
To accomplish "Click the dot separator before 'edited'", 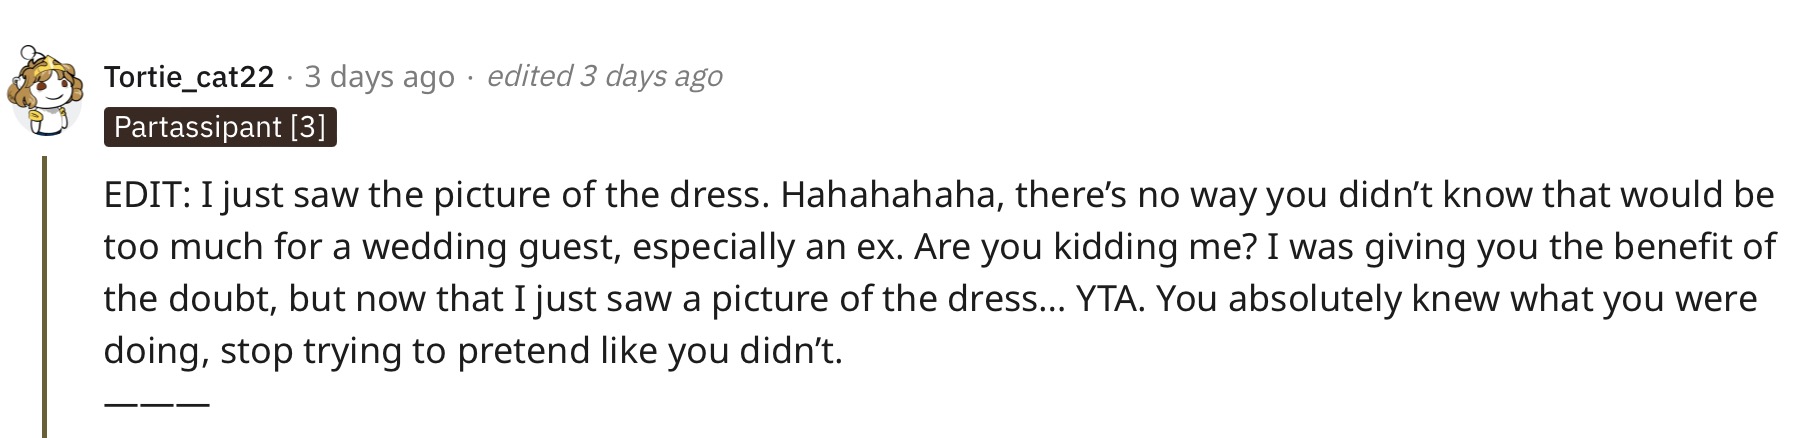I will [x=470, y=78].
